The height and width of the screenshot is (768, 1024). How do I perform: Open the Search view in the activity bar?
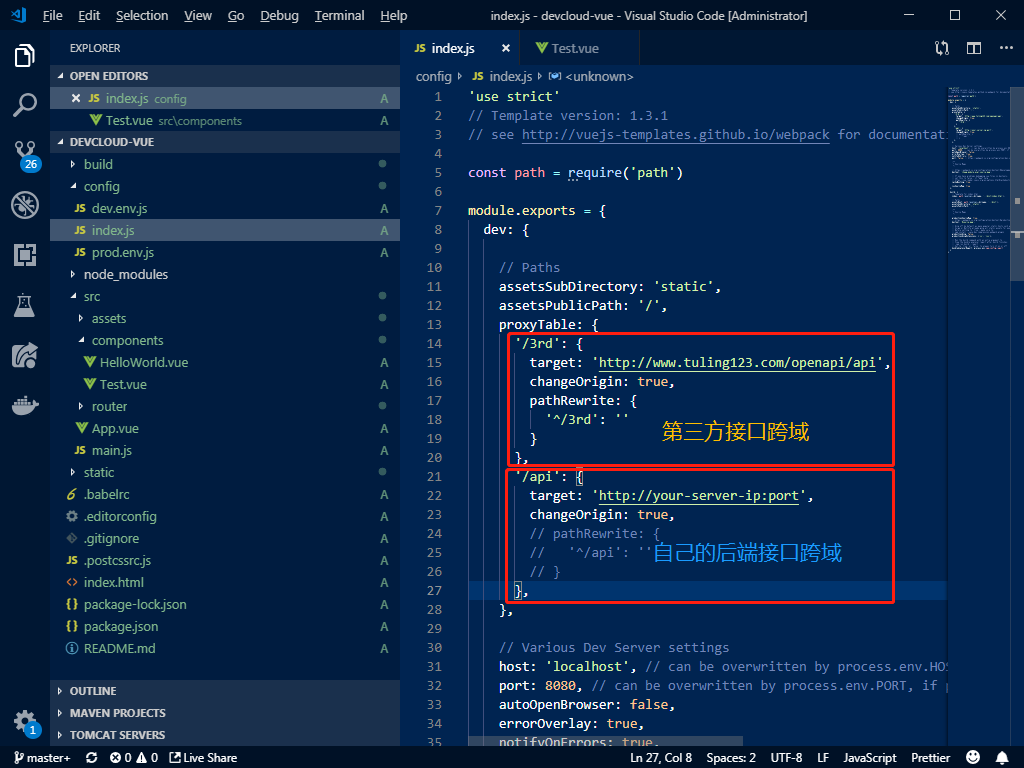coord(25,105)
